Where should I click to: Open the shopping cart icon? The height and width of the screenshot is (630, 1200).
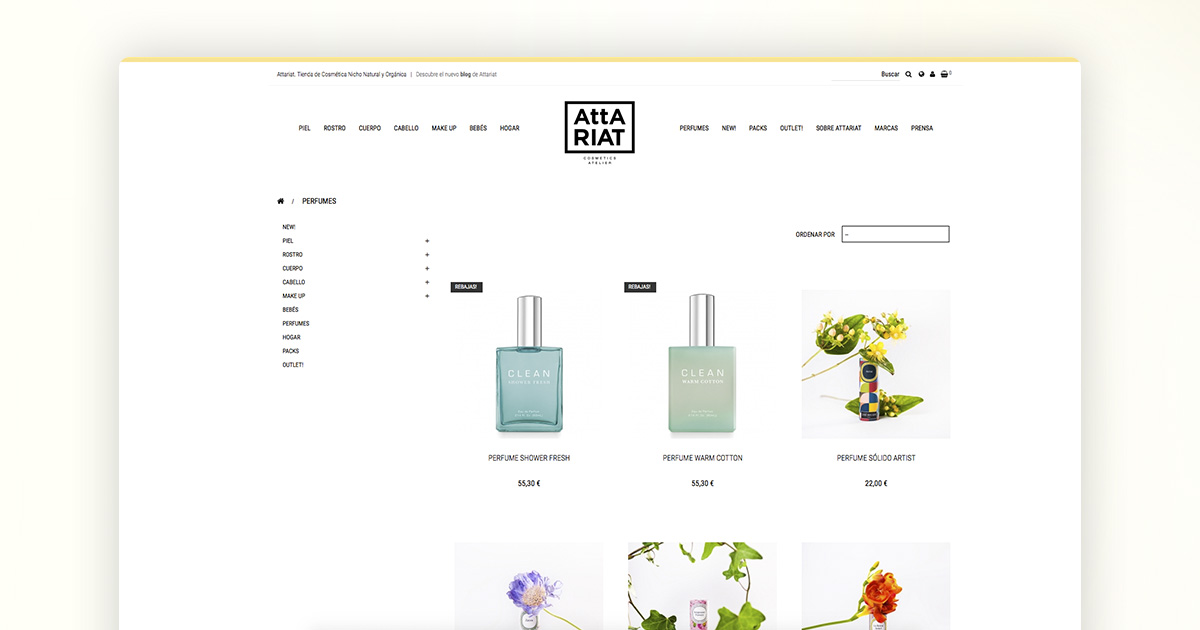pos(945,74)
